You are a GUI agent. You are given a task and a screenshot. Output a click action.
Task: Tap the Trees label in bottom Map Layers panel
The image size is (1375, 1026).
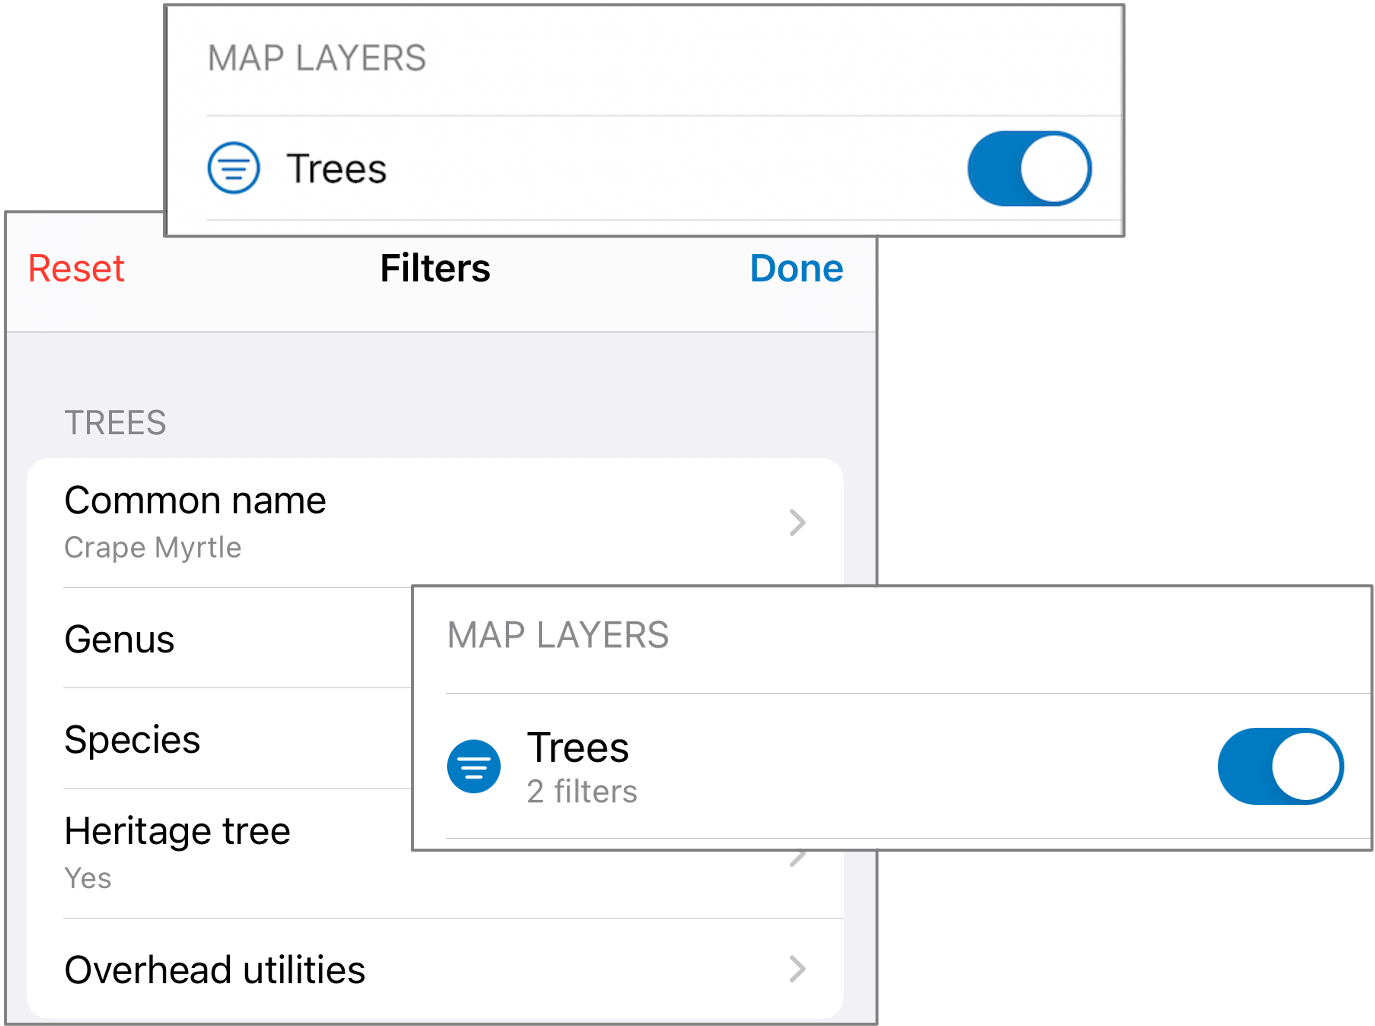577,747
